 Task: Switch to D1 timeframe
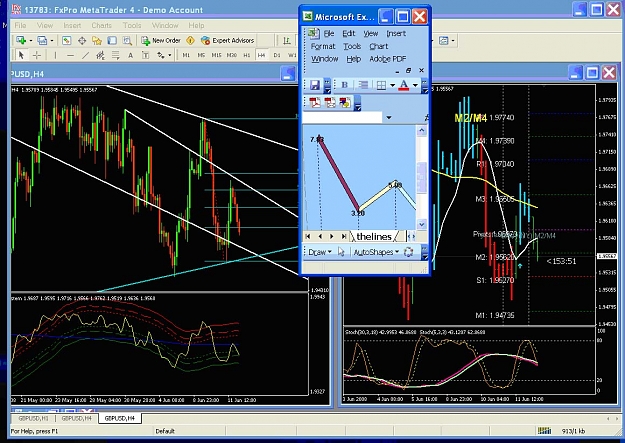coord(277,55)
